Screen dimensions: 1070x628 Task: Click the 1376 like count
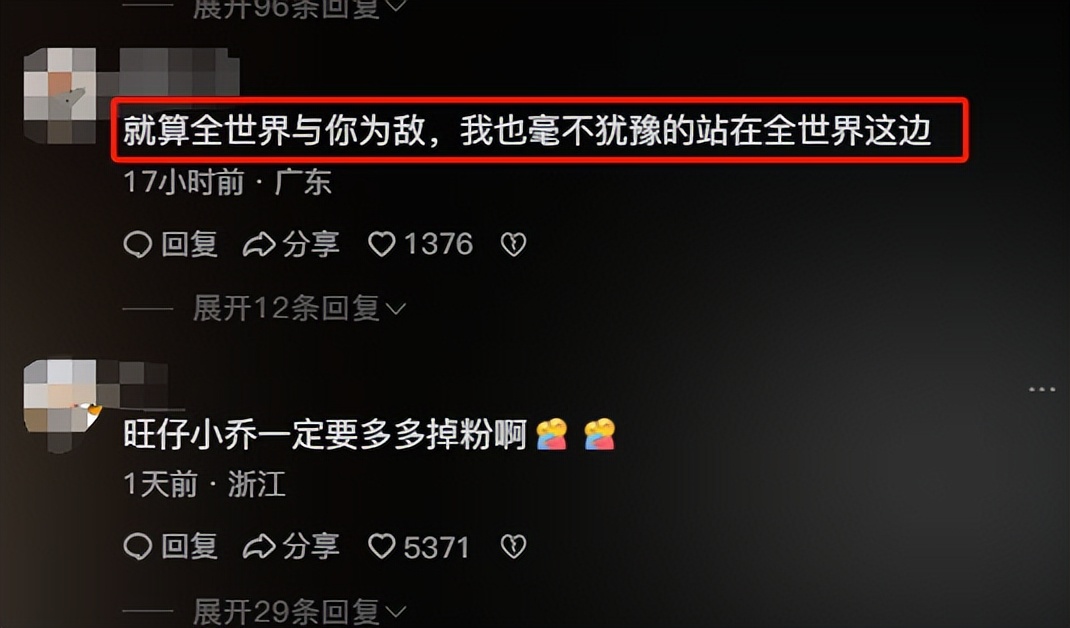[x=438, y=244]
